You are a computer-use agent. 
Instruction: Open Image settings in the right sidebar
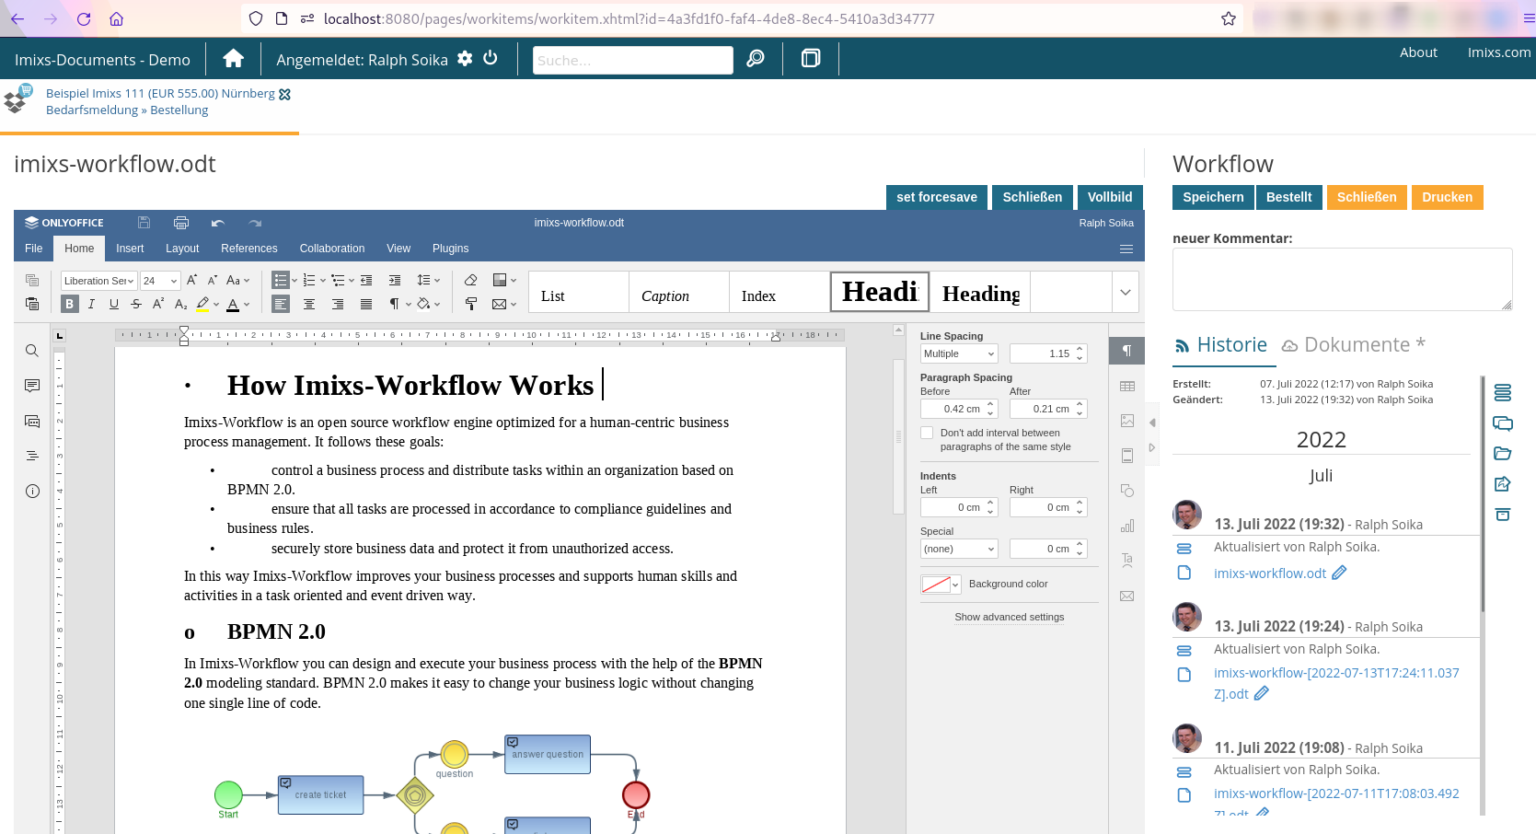point(1127,420)
